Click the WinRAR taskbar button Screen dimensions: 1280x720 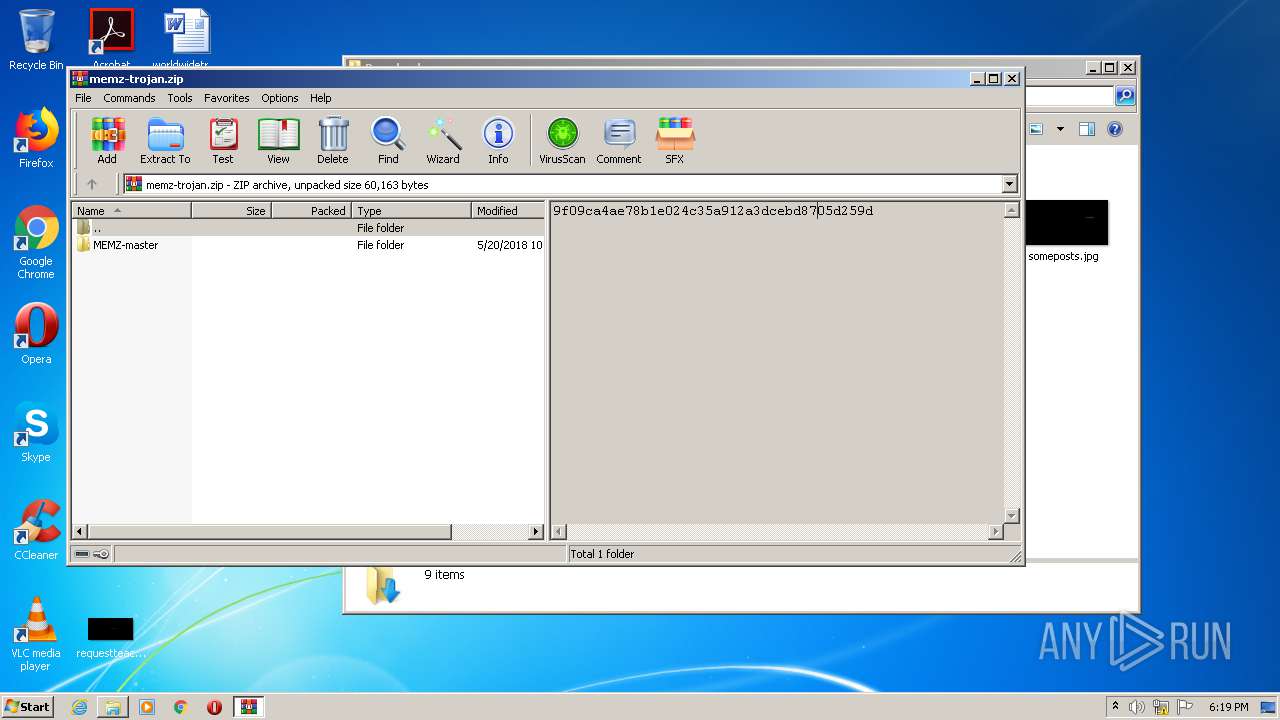[248, 707]
